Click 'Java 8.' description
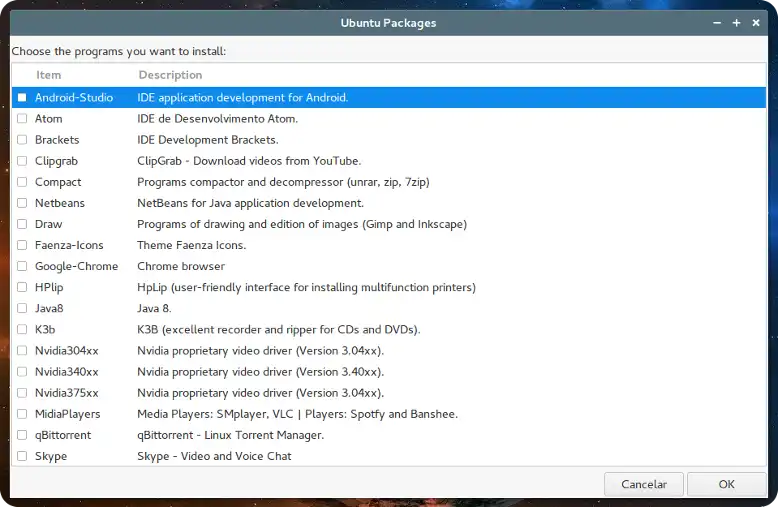778x507 pixels. (x=154, y=309)
